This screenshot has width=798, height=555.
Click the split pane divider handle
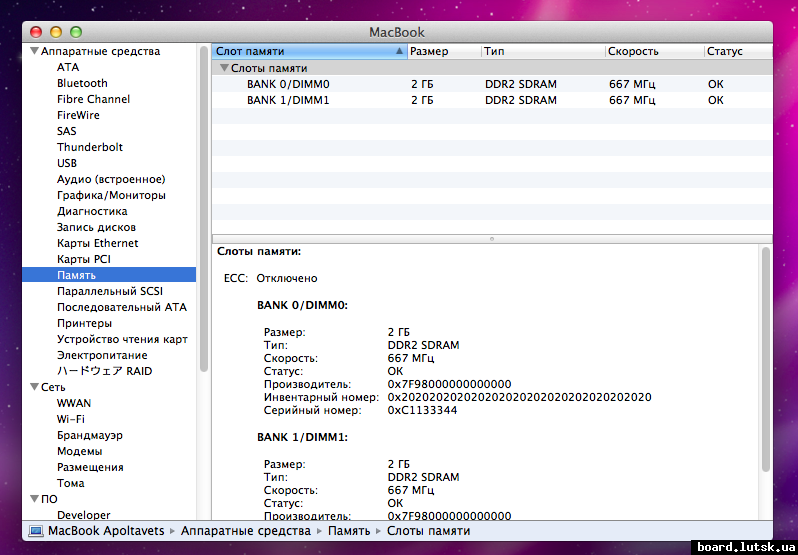491,239
